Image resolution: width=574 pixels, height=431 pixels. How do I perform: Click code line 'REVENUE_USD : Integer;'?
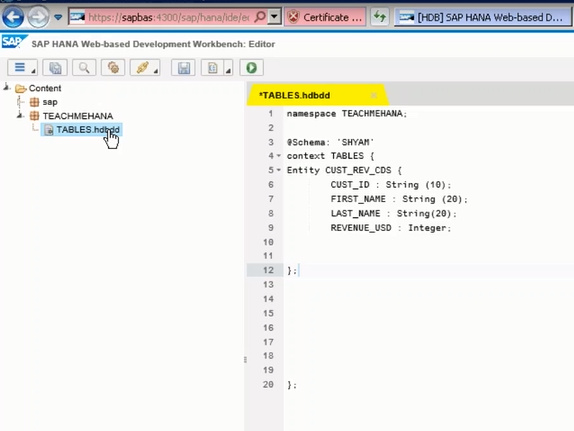point(391,228)
